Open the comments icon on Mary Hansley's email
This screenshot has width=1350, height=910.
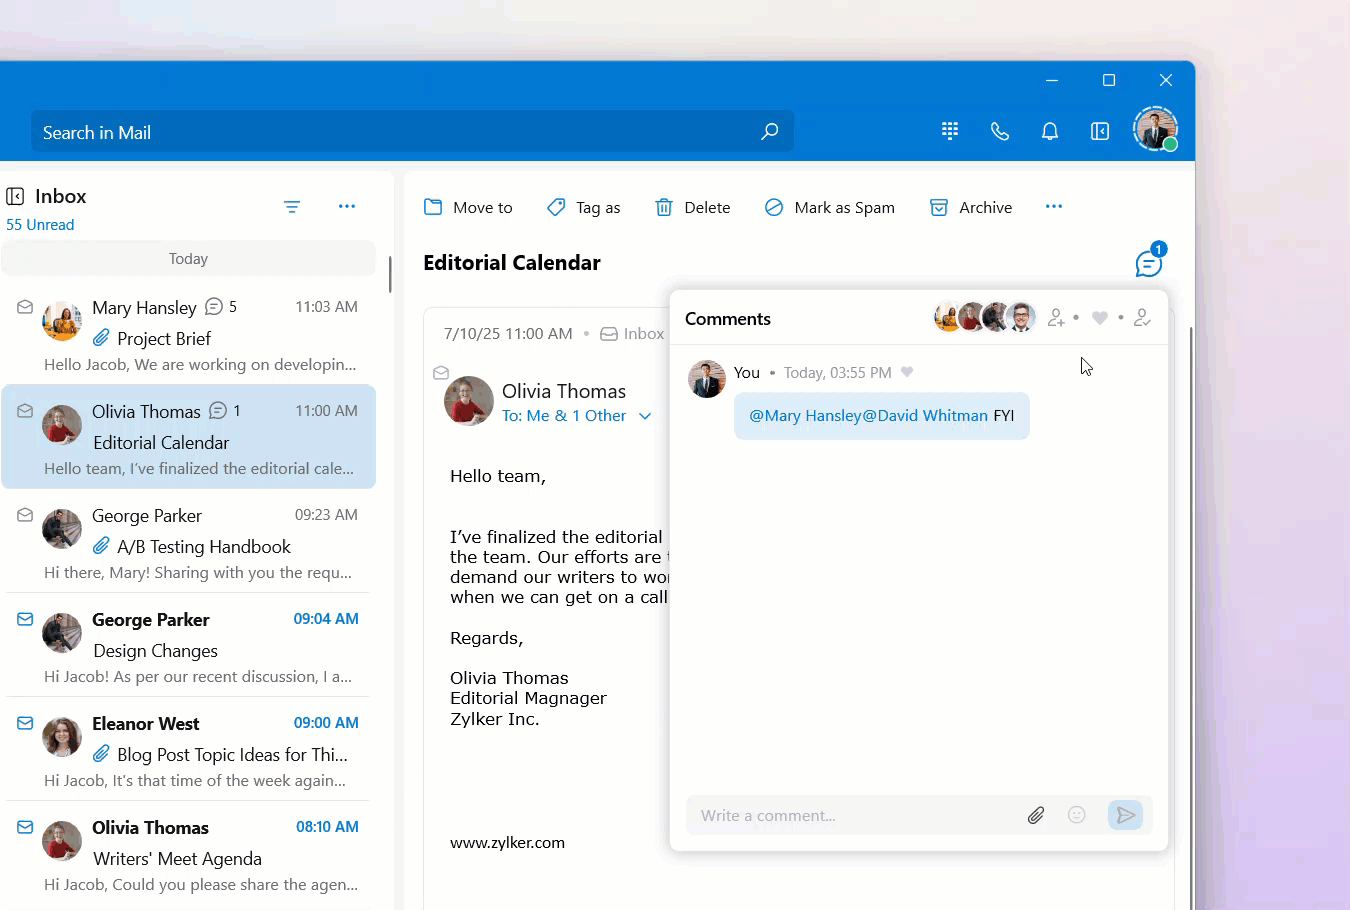tap(214, 307)
